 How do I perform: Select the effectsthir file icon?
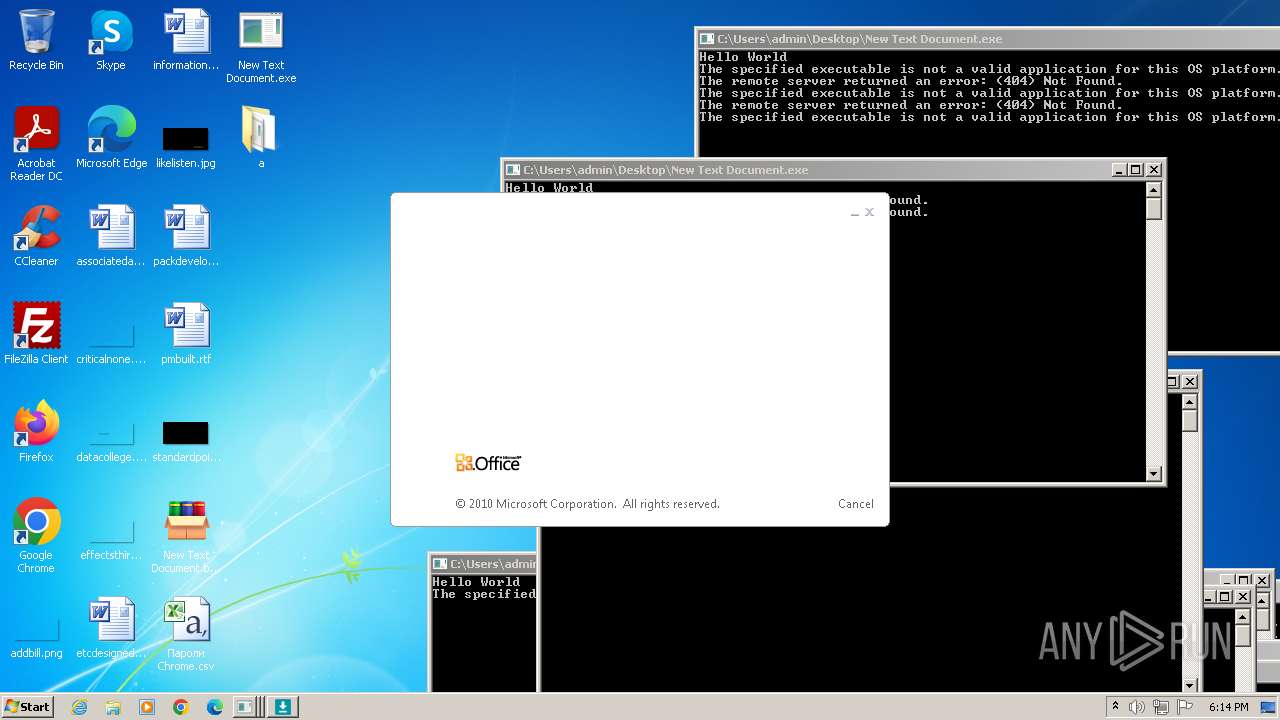[111, 538]
